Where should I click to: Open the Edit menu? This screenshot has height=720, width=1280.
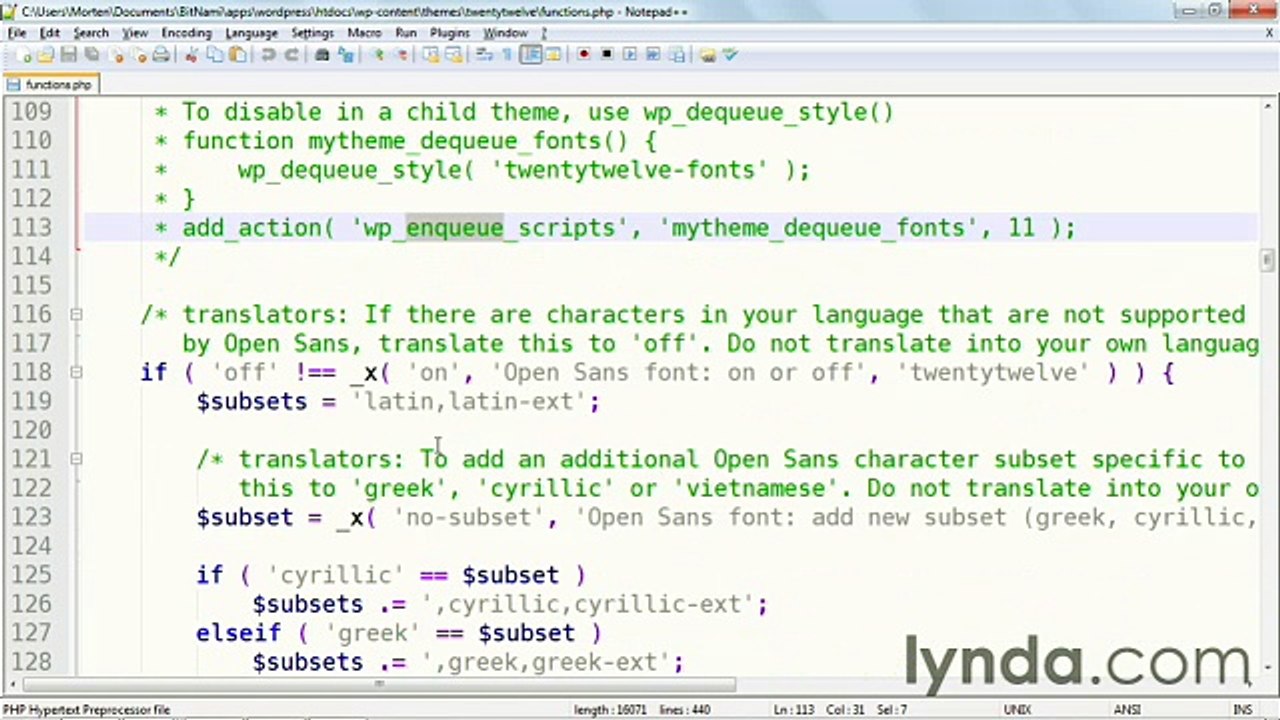click(50, 33)
